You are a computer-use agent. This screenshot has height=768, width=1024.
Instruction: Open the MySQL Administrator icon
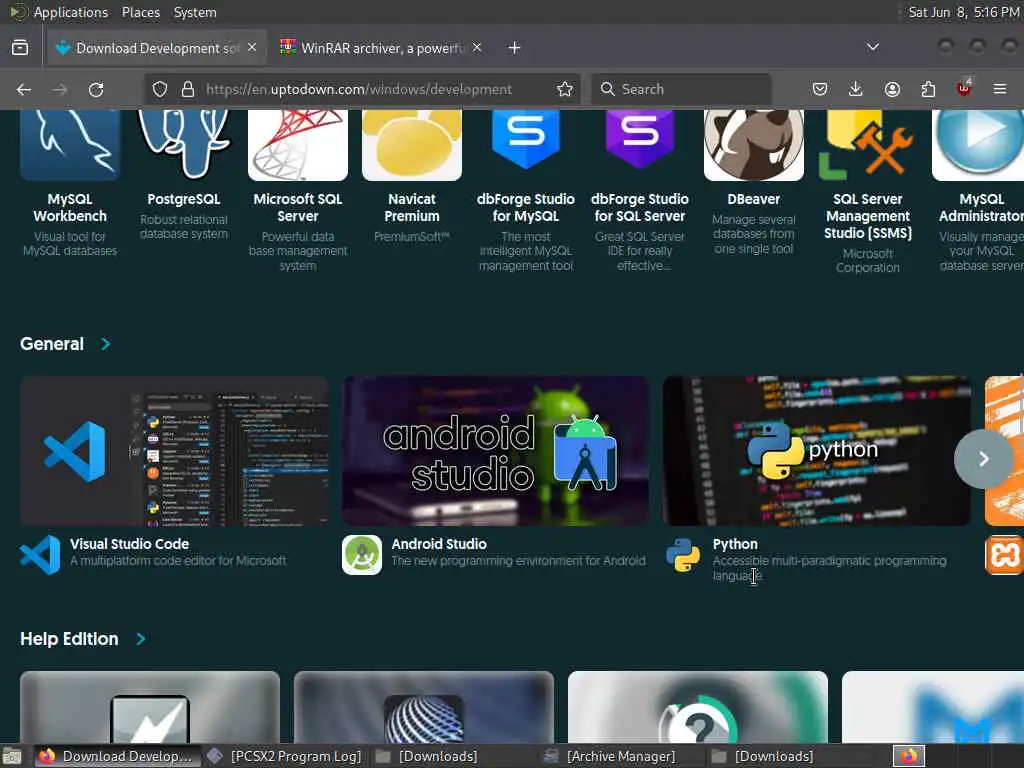[x=978, y=145]
